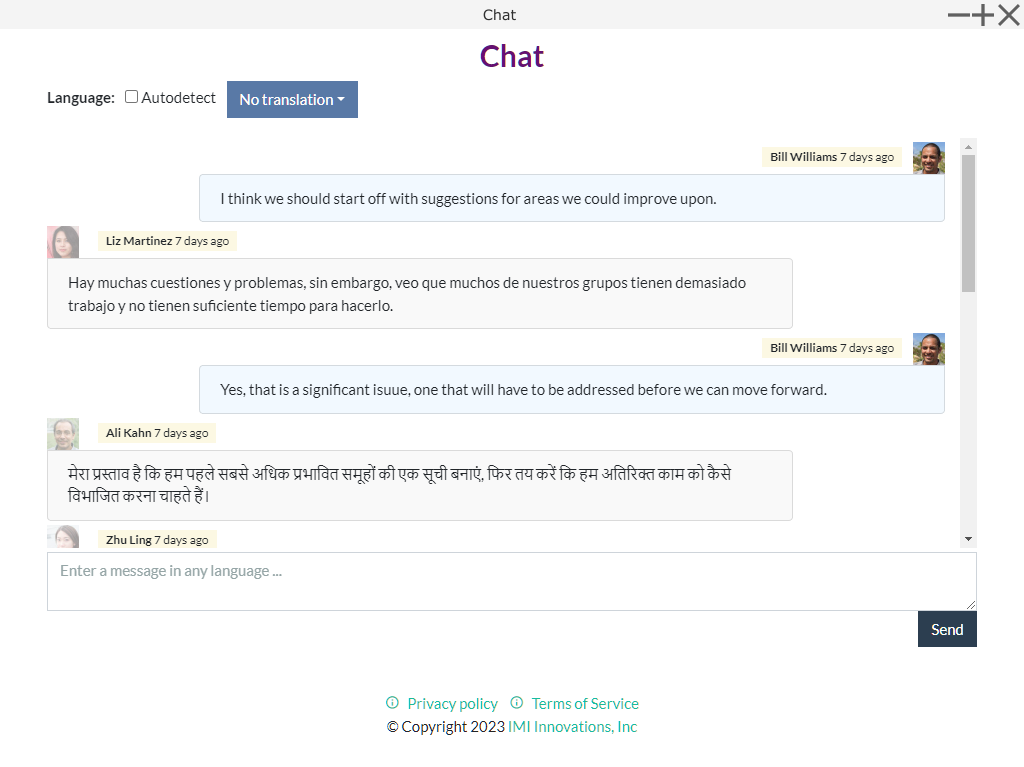Enable the Autodetect language checkbox

[x=131, y=97]
